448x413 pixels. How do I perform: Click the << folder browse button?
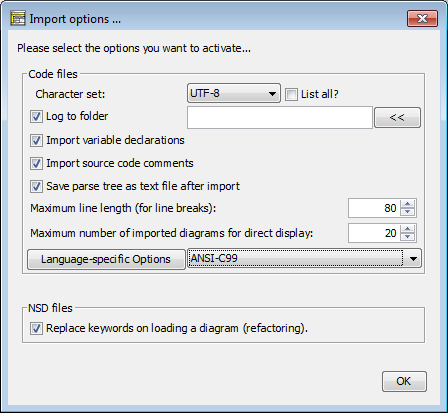tap(397, 117)
